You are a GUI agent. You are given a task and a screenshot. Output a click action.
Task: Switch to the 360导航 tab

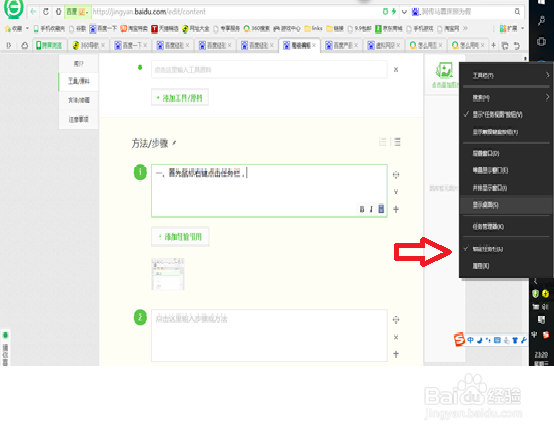[88, 45]
